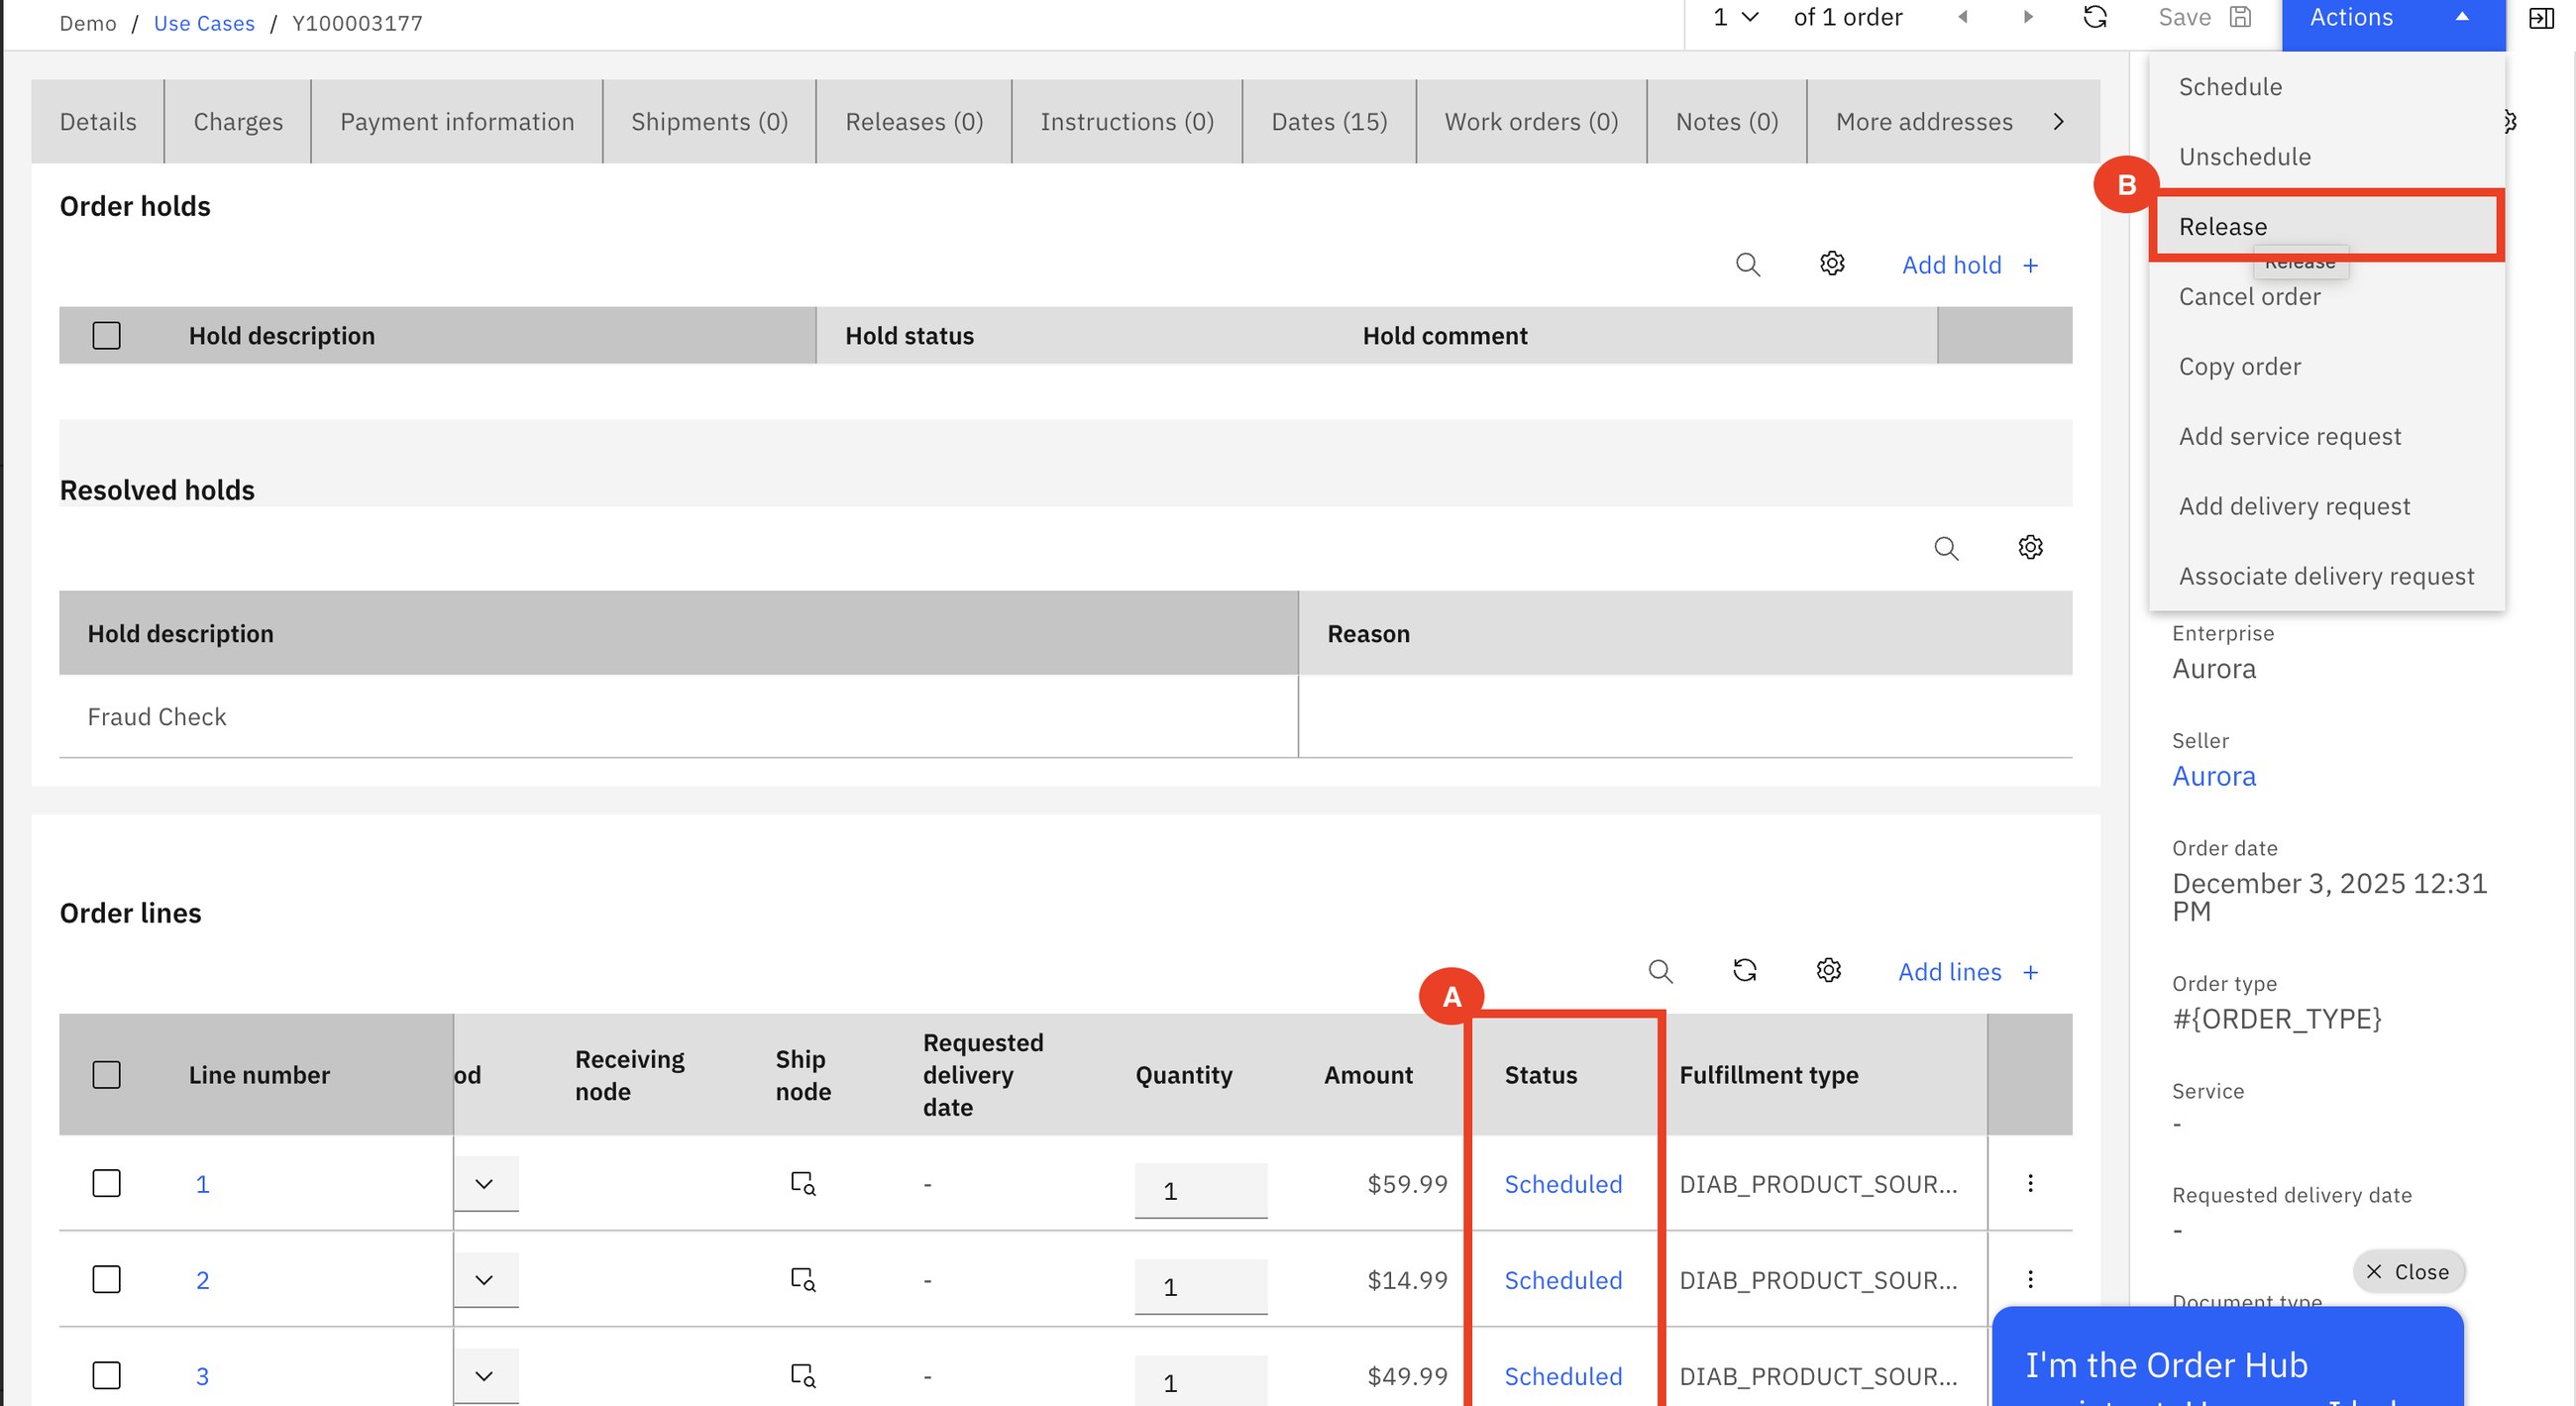Open the Releases (0) tab
Viewport: 2576px width, 1406px height.
(914, 121)
